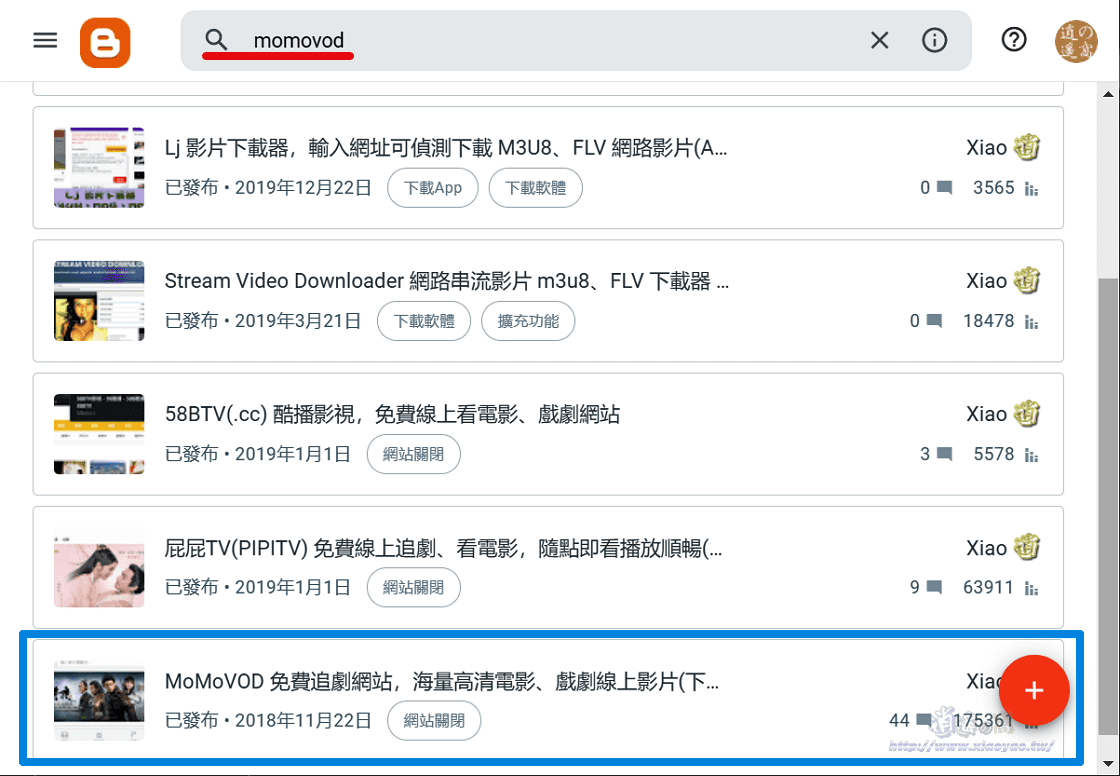Click the date 2019年12月22日
The image size is (1120, 776).
(304, 188)
